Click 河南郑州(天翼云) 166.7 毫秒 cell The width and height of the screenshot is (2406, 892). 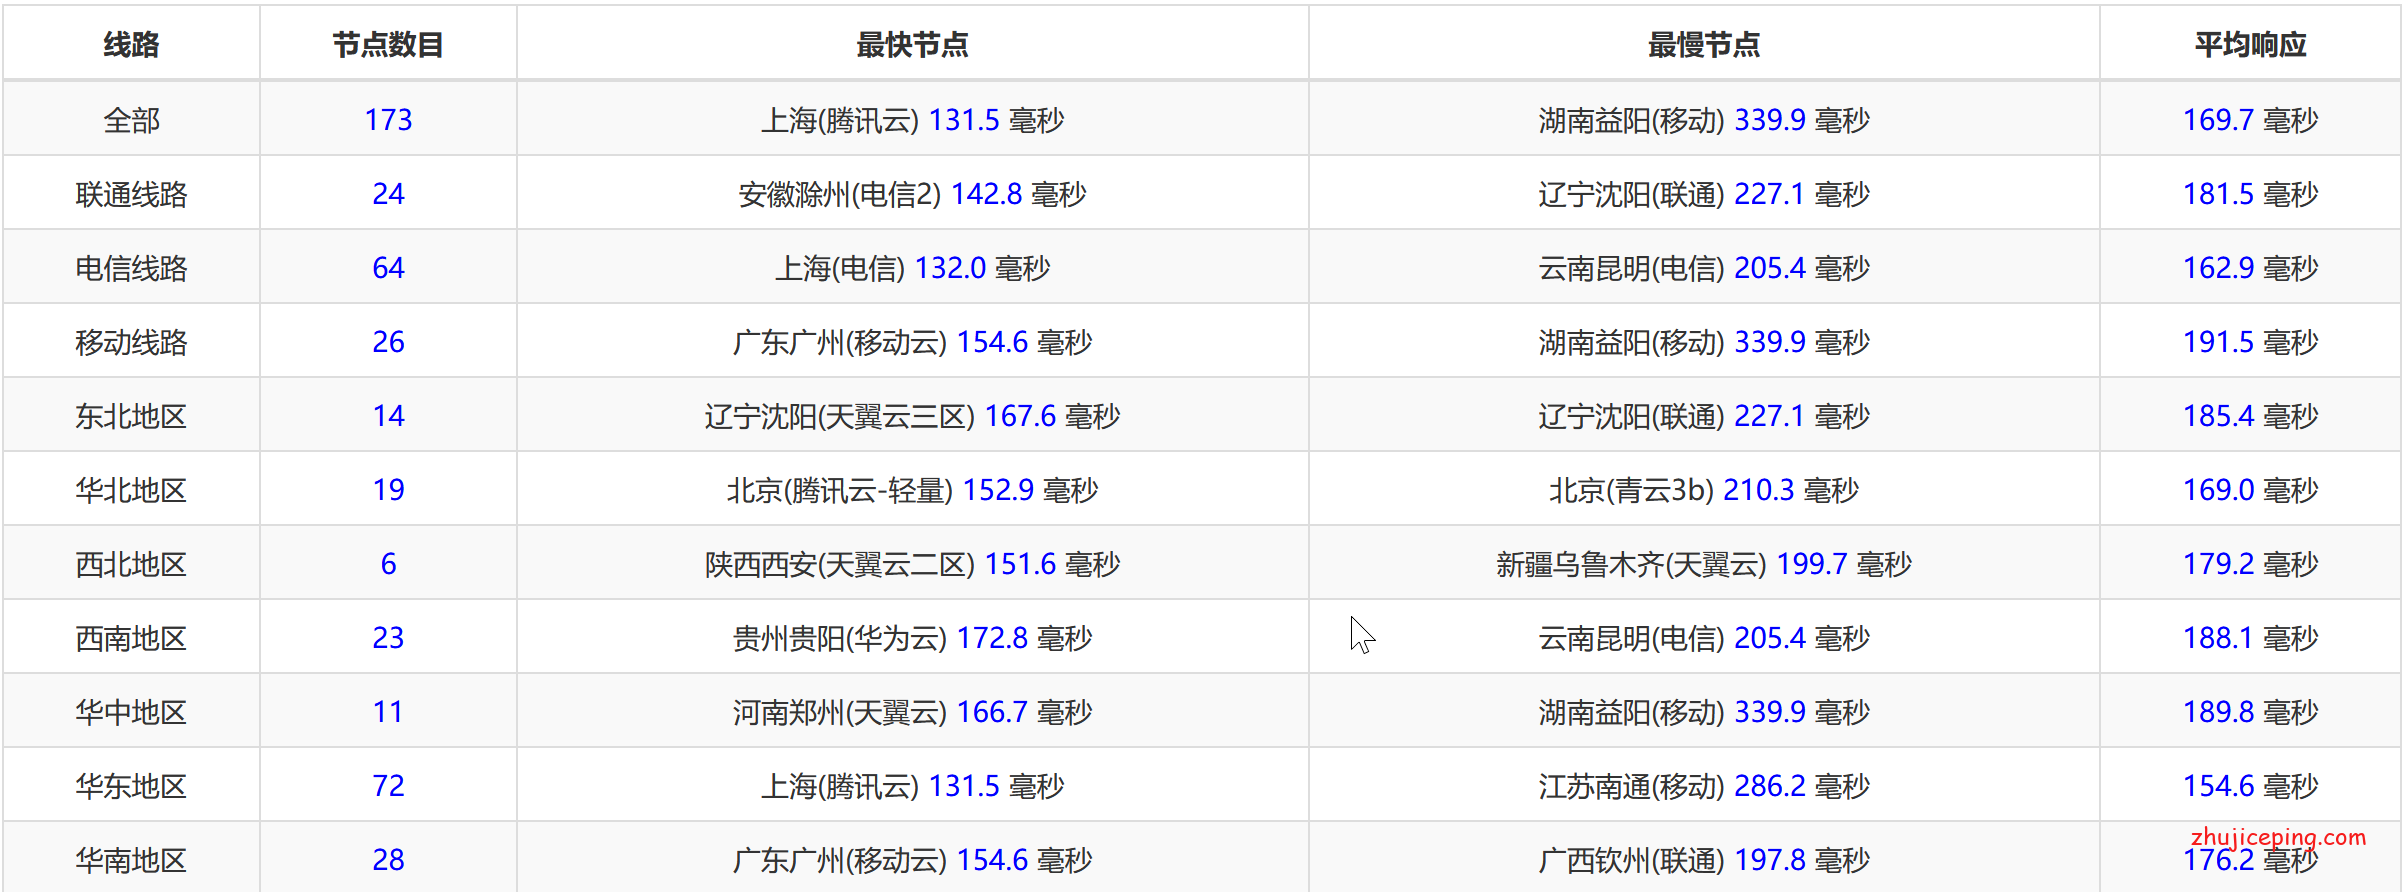click(x=912, y=712)
